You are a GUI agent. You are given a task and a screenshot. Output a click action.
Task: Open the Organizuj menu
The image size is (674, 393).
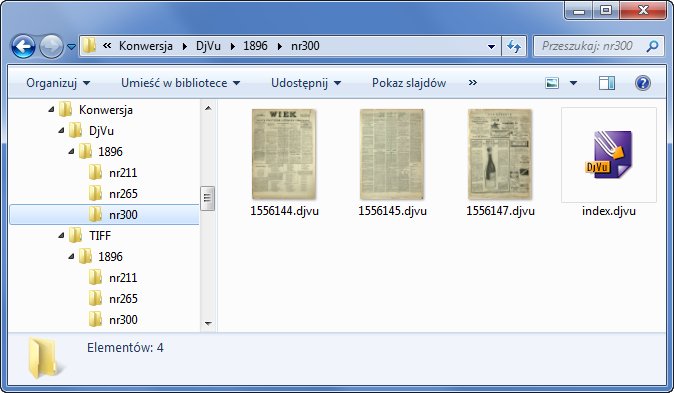tap(58, 83)
